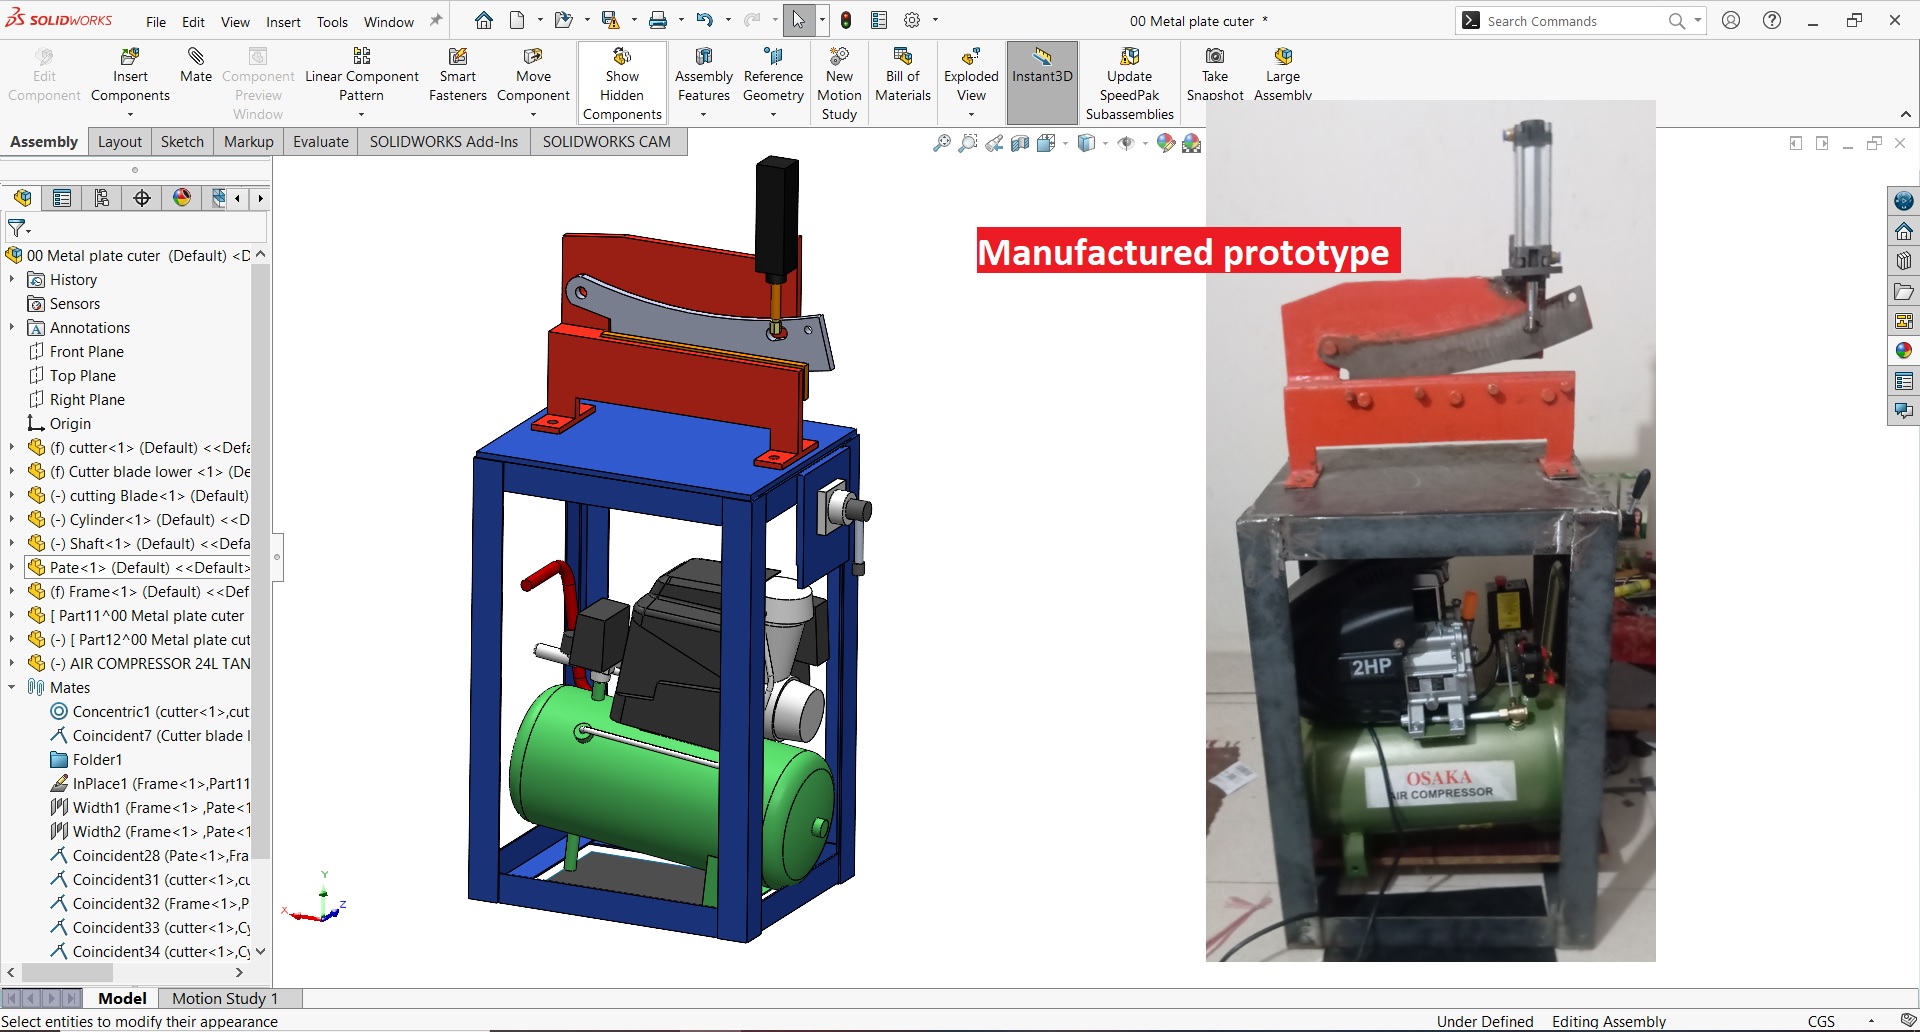Select the Top Plane in tree
Viewport: 1920px width, 1032px height.
[83, 376]
